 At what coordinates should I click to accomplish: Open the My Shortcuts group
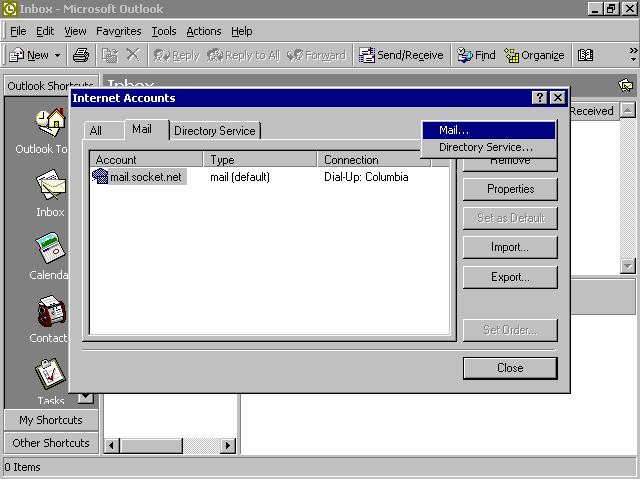[x=51, y=420]
